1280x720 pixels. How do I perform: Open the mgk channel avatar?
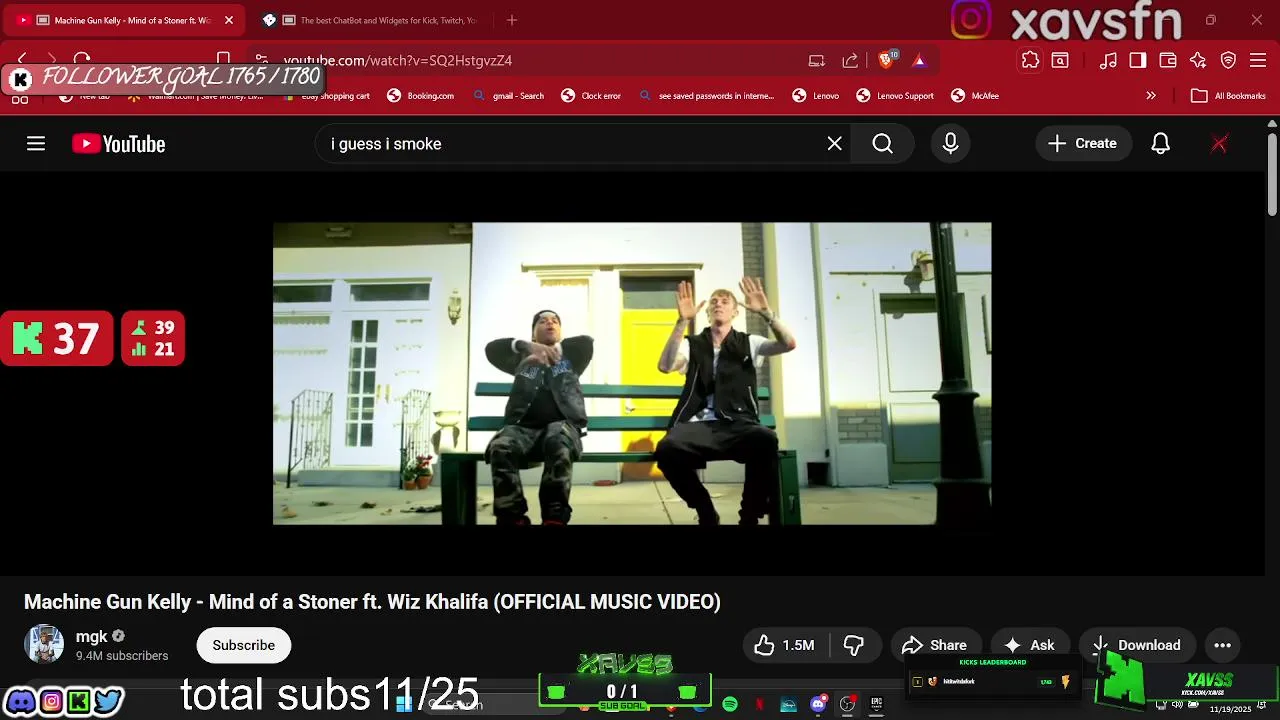click(x=44, y=645)
